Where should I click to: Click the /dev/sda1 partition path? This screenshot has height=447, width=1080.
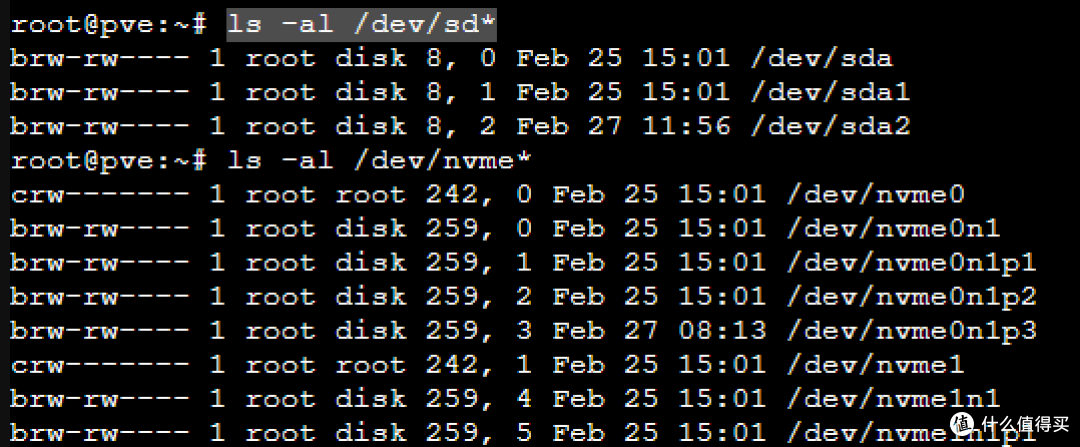(830, 92)
